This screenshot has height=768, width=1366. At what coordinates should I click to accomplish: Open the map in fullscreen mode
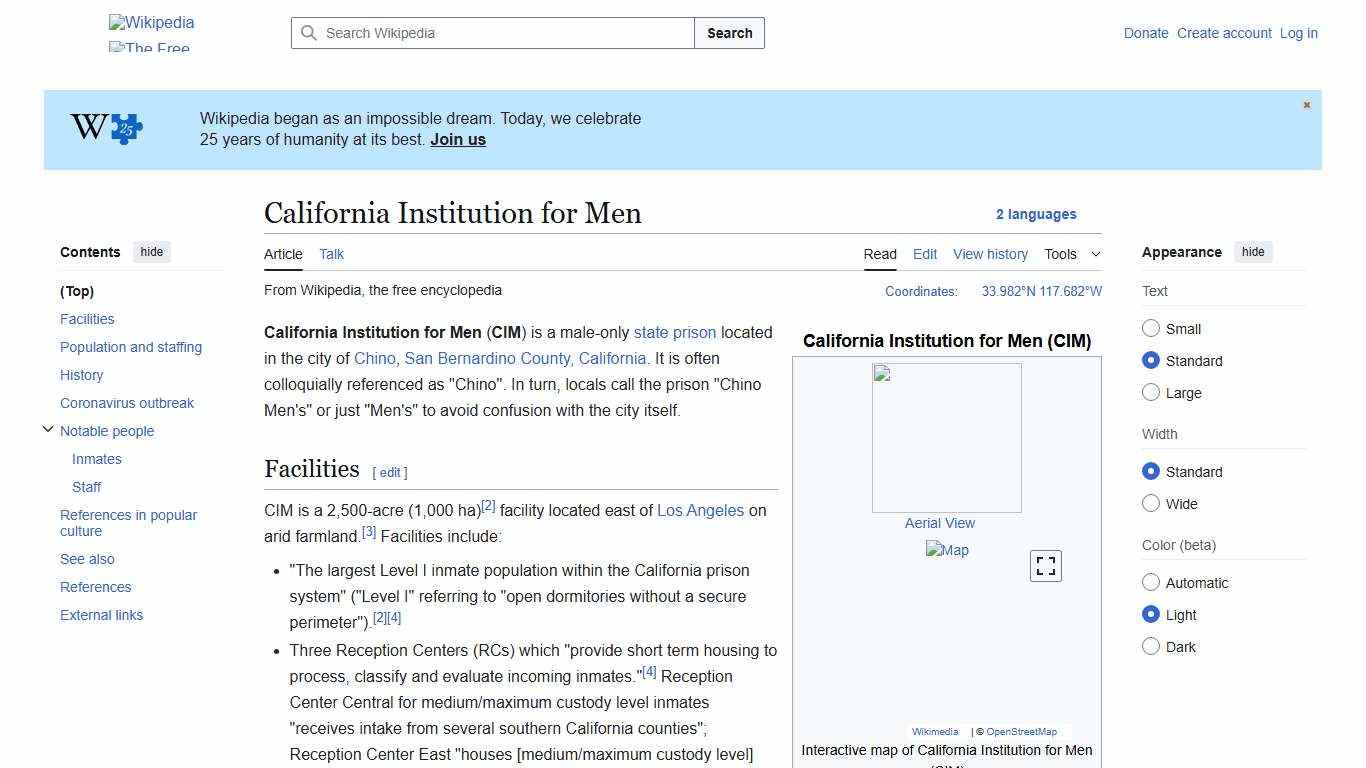[x=1045, y=565]
